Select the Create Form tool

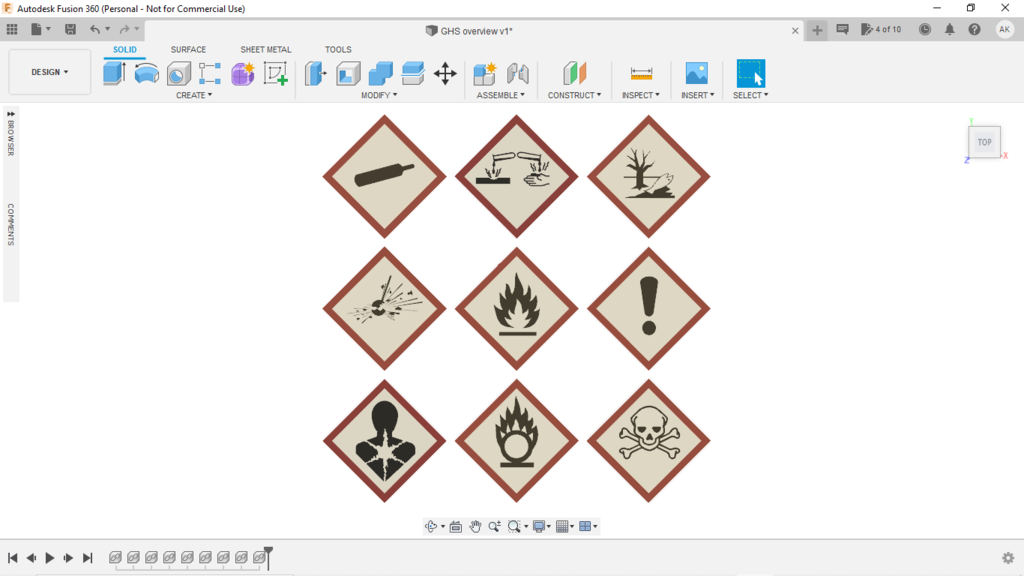point(242,74)
